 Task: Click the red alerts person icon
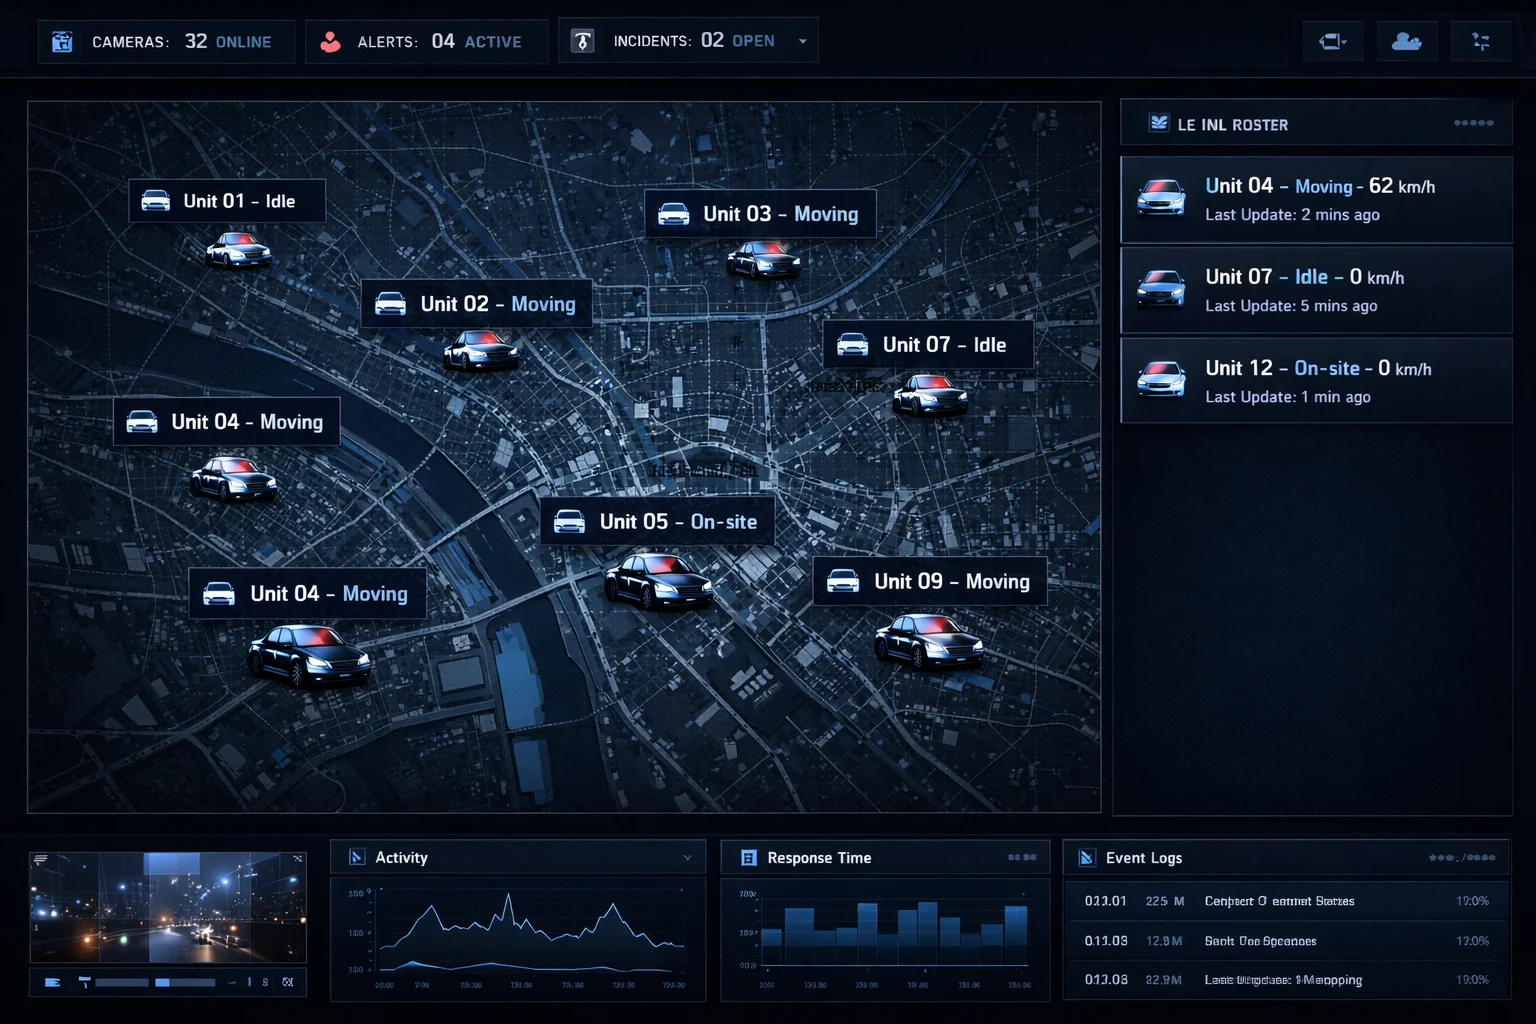[x=330, y=41]
